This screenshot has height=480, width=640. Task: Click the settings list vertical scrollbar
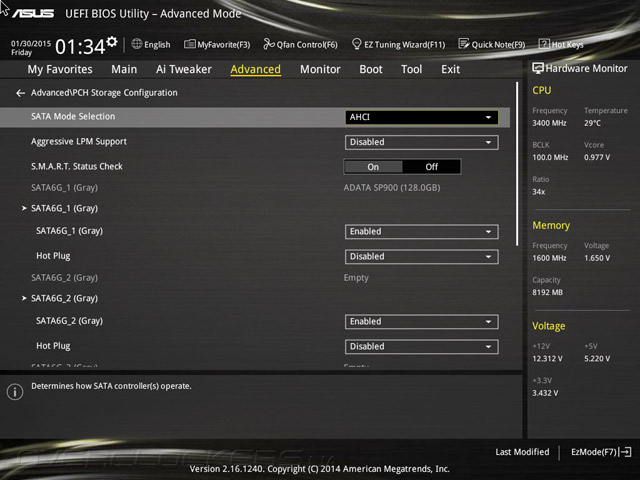tap(517, 163)
